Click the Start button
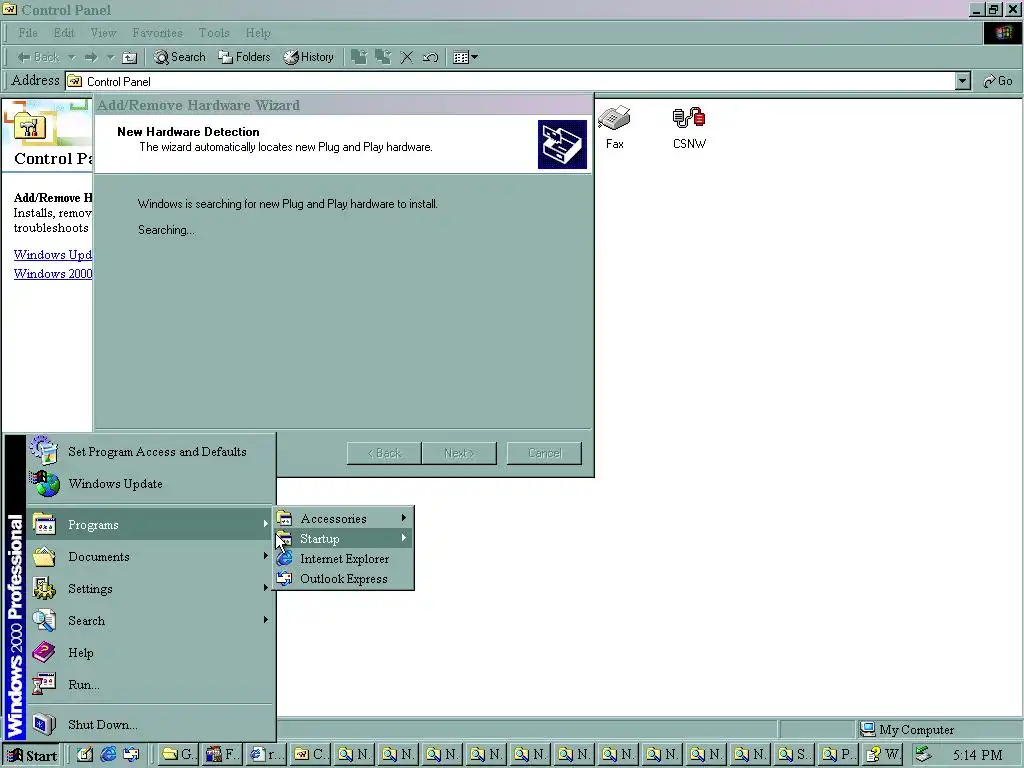 coord(31,756)
